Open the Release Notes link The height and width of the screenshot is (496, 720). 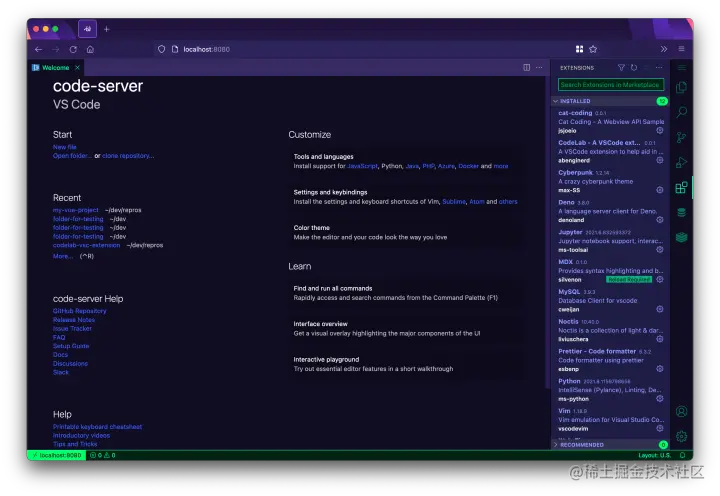point(74,320)
